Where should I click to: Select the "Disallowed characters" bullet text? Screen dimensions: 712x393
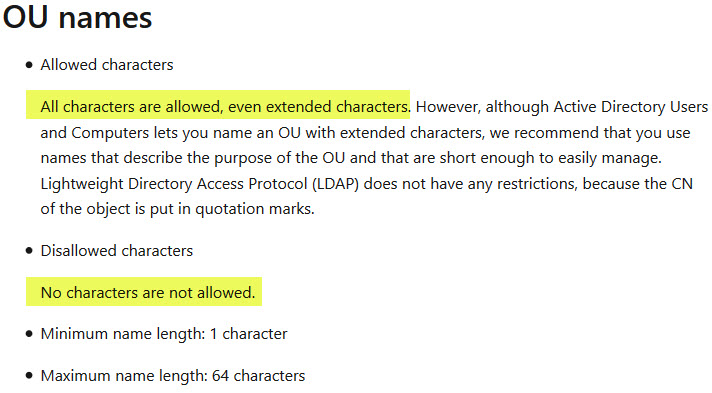(117, 251)
